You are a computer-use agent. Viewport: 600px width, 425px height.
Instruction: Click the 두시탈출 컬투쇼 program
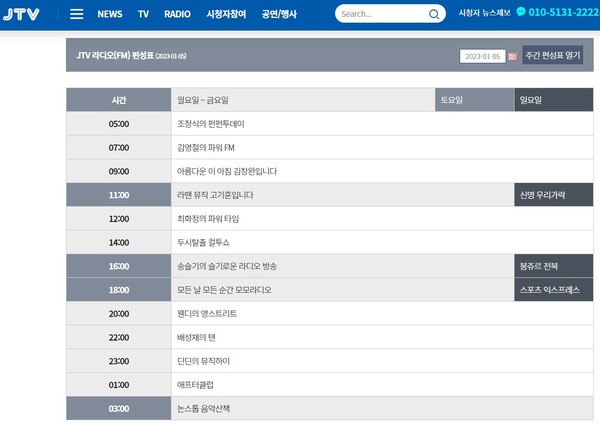click(x=203, y=243)
